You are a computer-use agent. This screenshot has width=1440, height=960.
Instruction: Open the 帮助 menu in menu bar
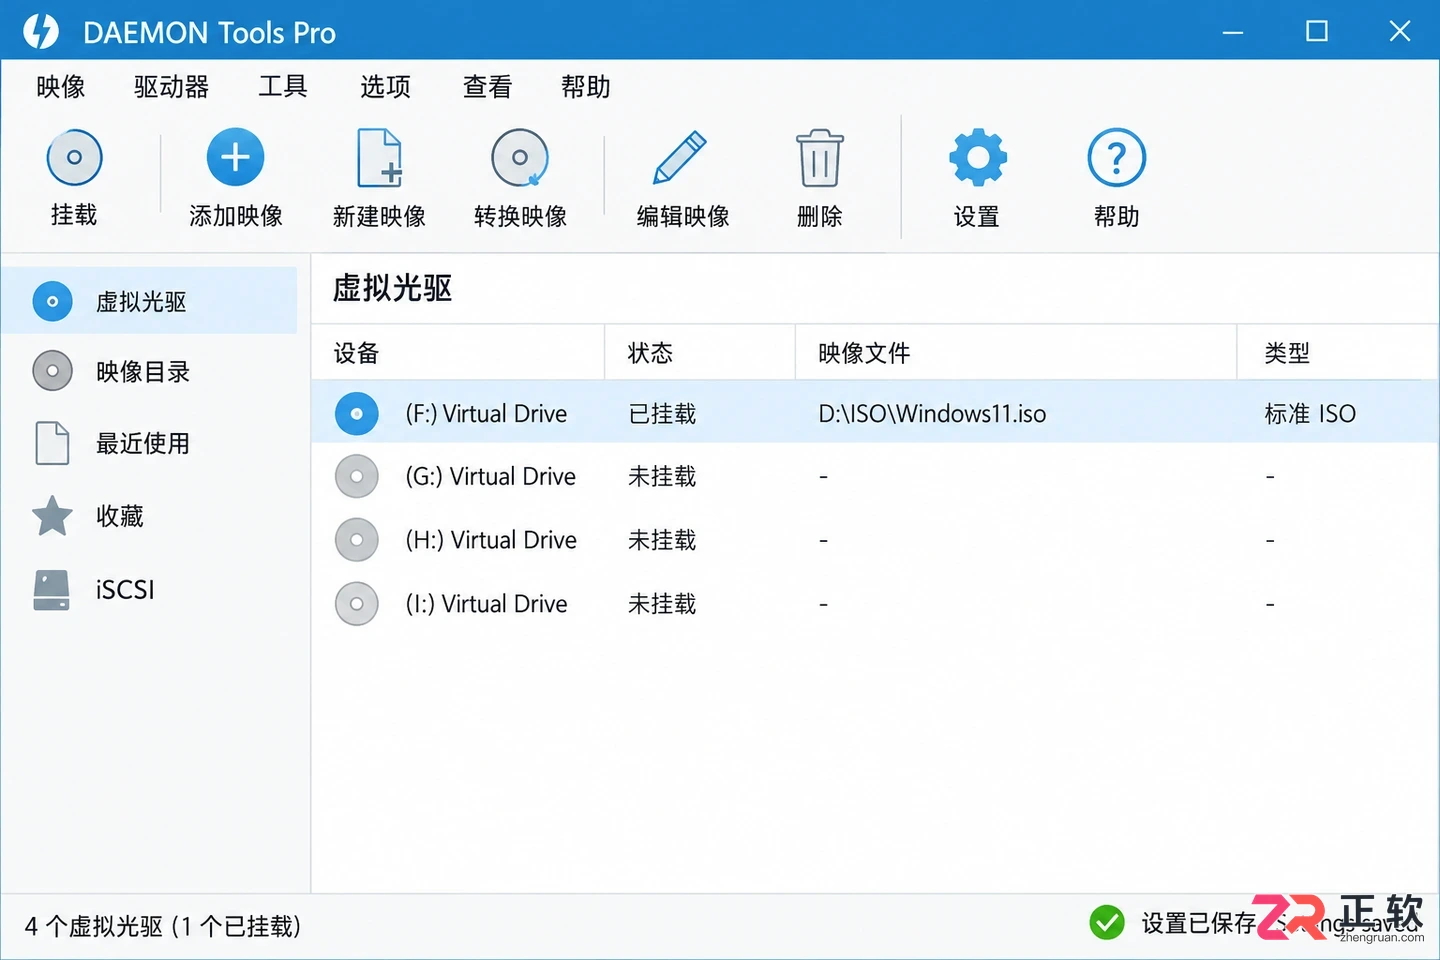click(x=586, y=87)
